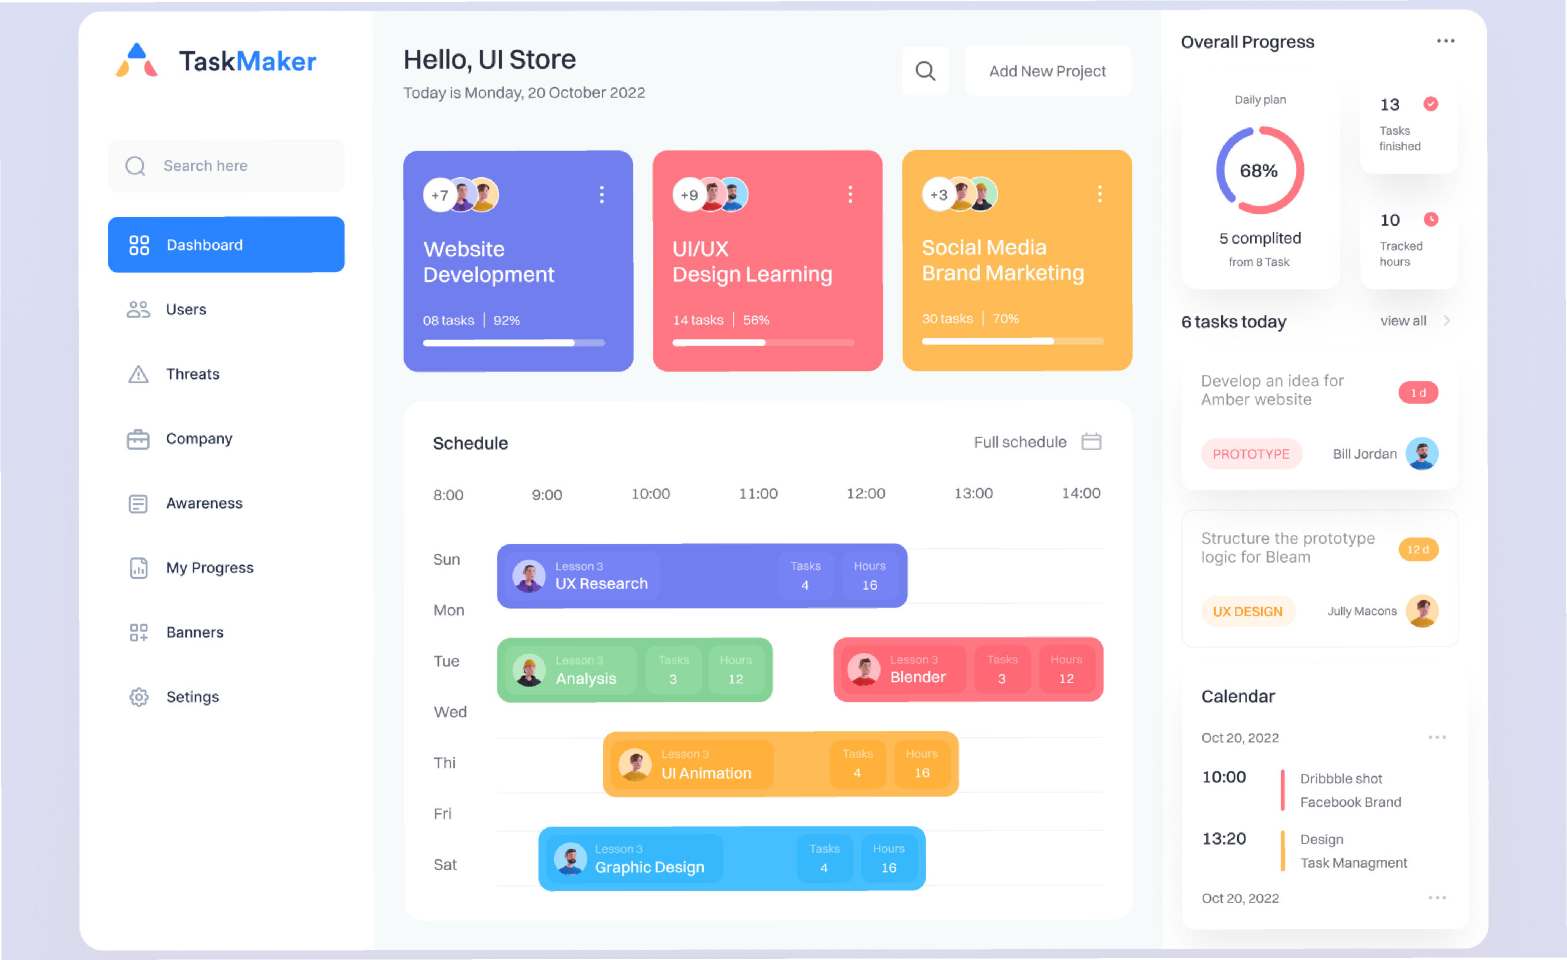Click the Social Media Brand Marketing progress bar
The width and height of the screenshot is (1567, 960).
coord(1012,341)
